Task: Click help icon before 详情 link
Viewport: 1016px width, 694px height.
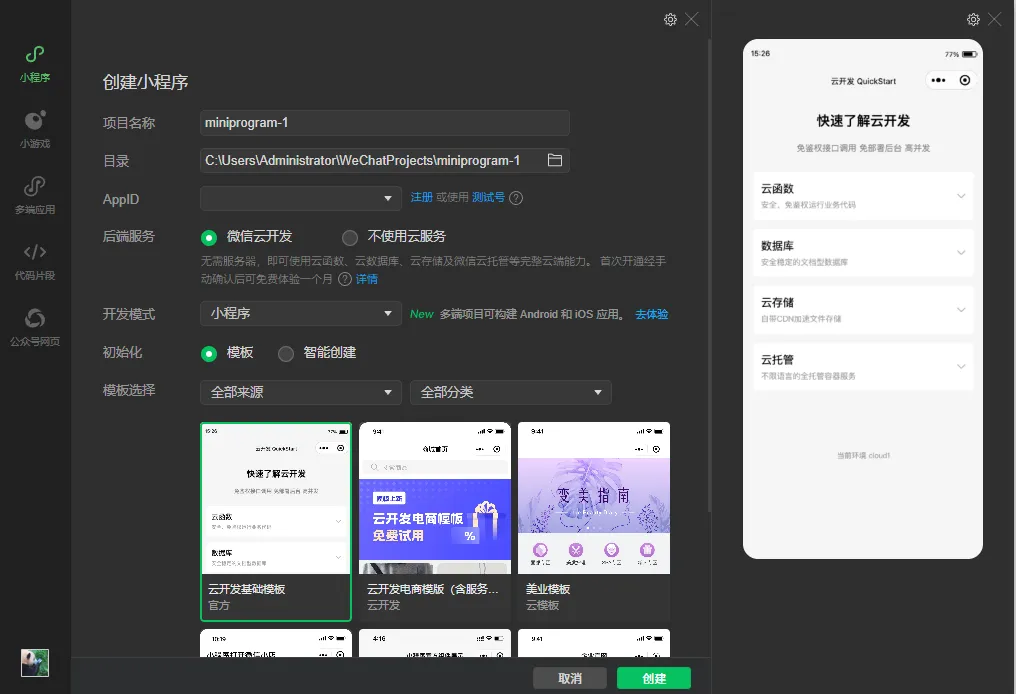Action: (x=345, y=279)
